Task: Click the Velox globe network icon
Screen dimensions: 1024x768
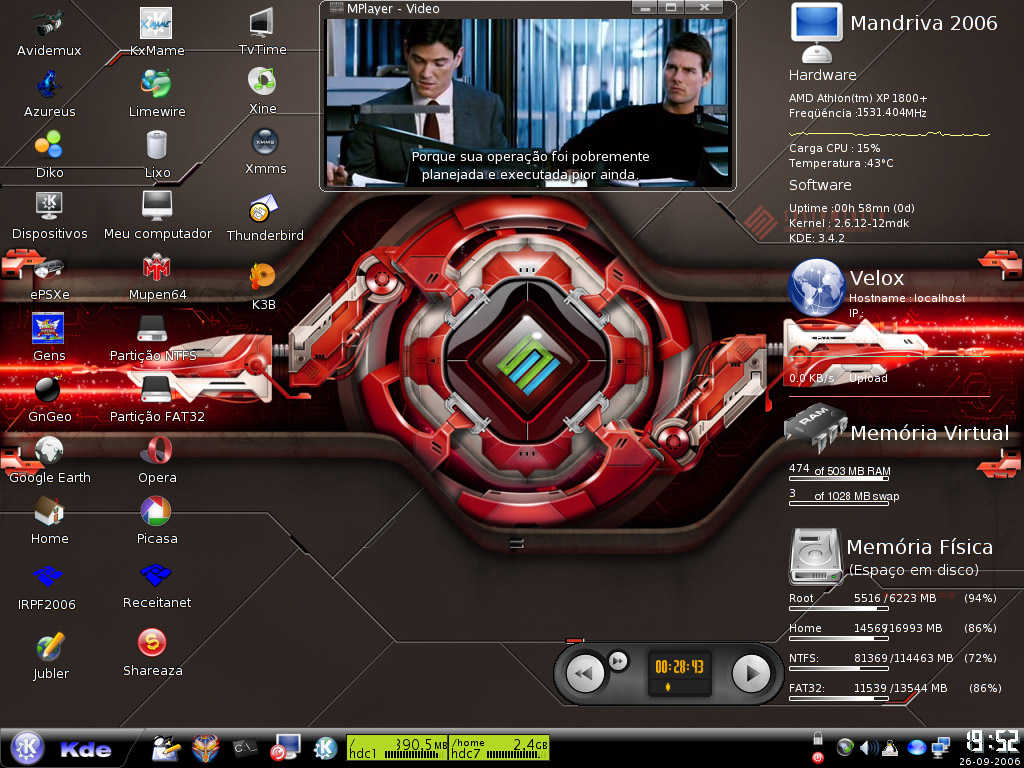Action: pyautogui.click(x=816, y=287)
